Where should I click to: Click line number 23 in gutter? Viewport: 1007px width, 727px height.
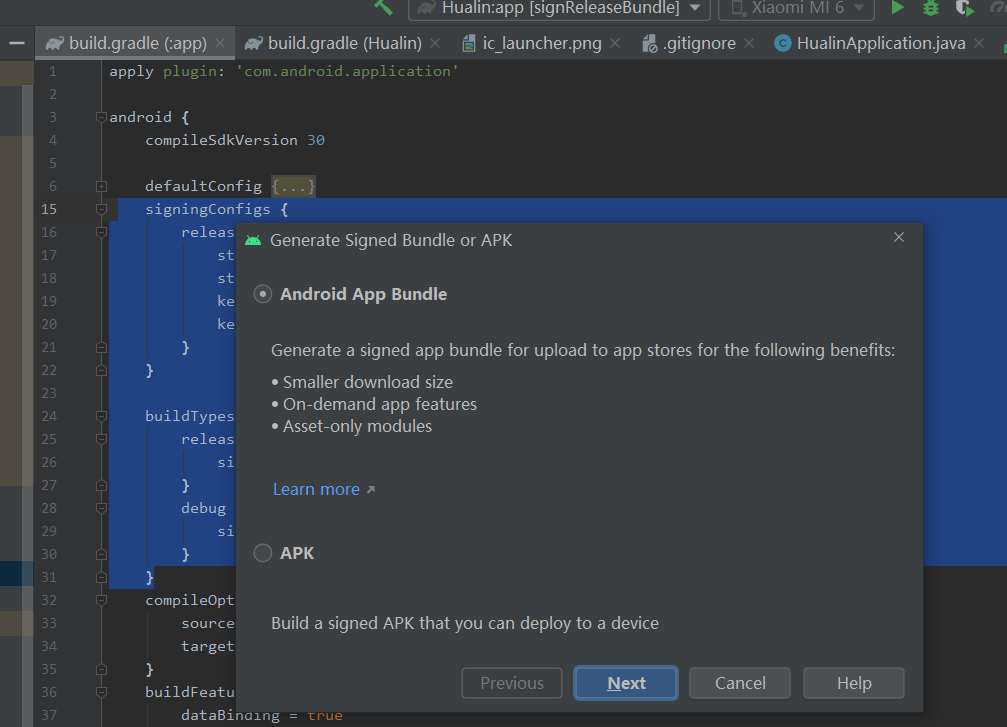tap(49, 393)
